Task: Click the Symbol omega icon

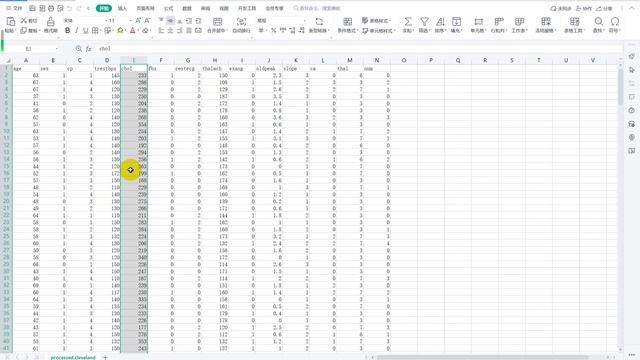Action: 615,22
